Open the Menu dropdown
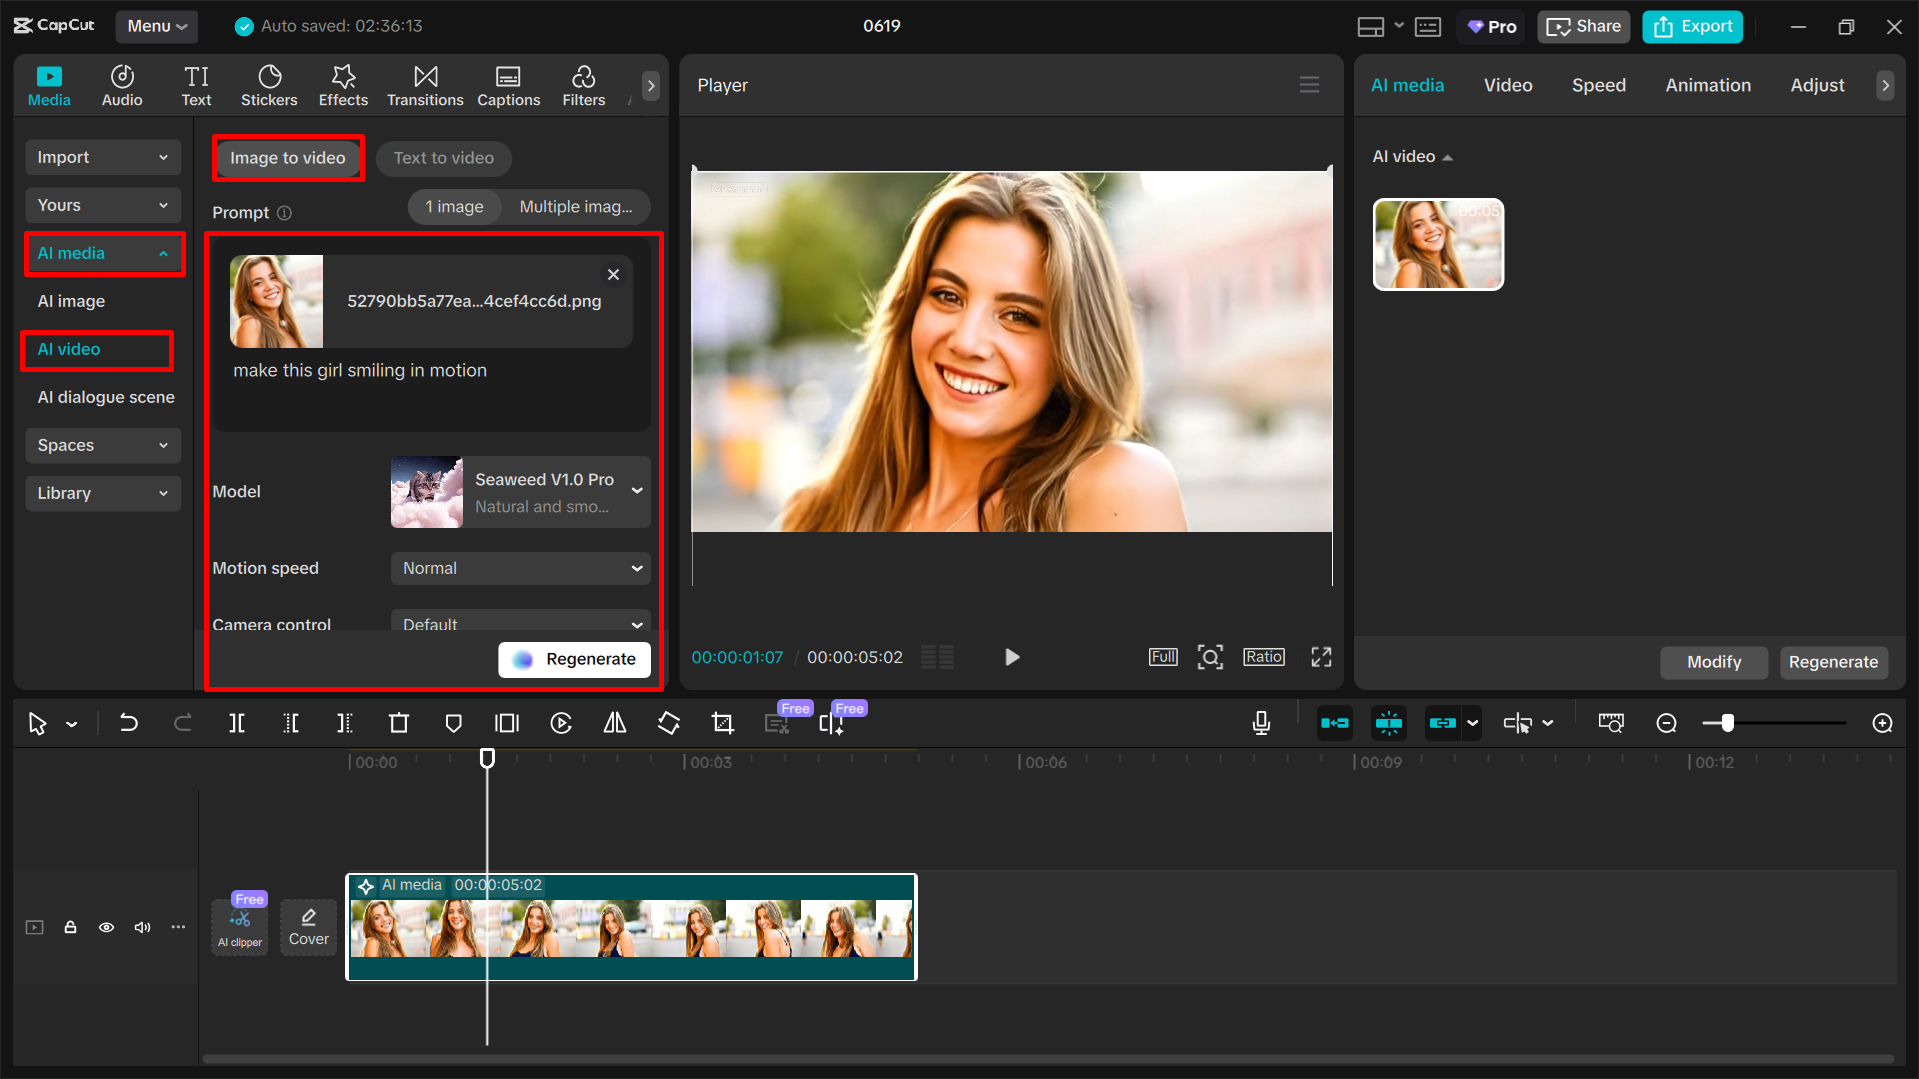This screenshot has height=1079, width=1919. [x=156, y=26]
